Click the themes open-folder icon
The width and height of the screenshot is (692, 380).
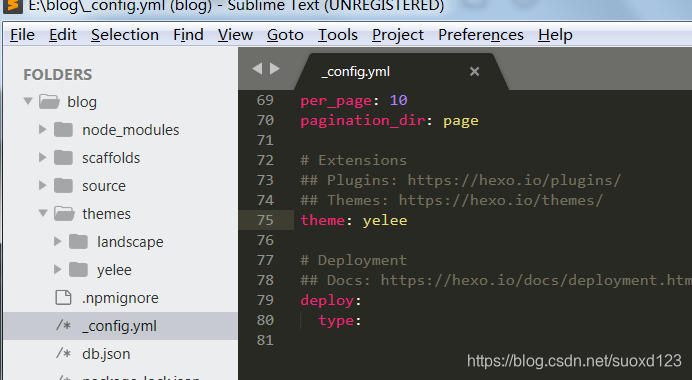[64, 214]
